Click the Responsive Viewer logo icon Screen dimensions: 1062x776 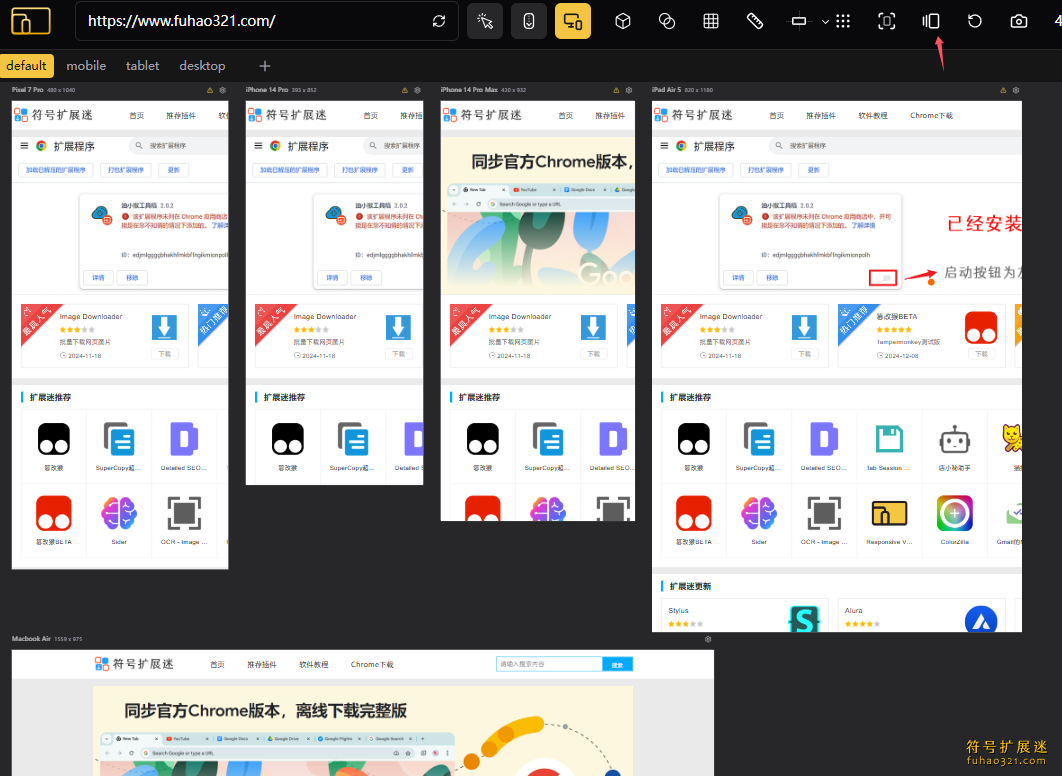[30, 21]
